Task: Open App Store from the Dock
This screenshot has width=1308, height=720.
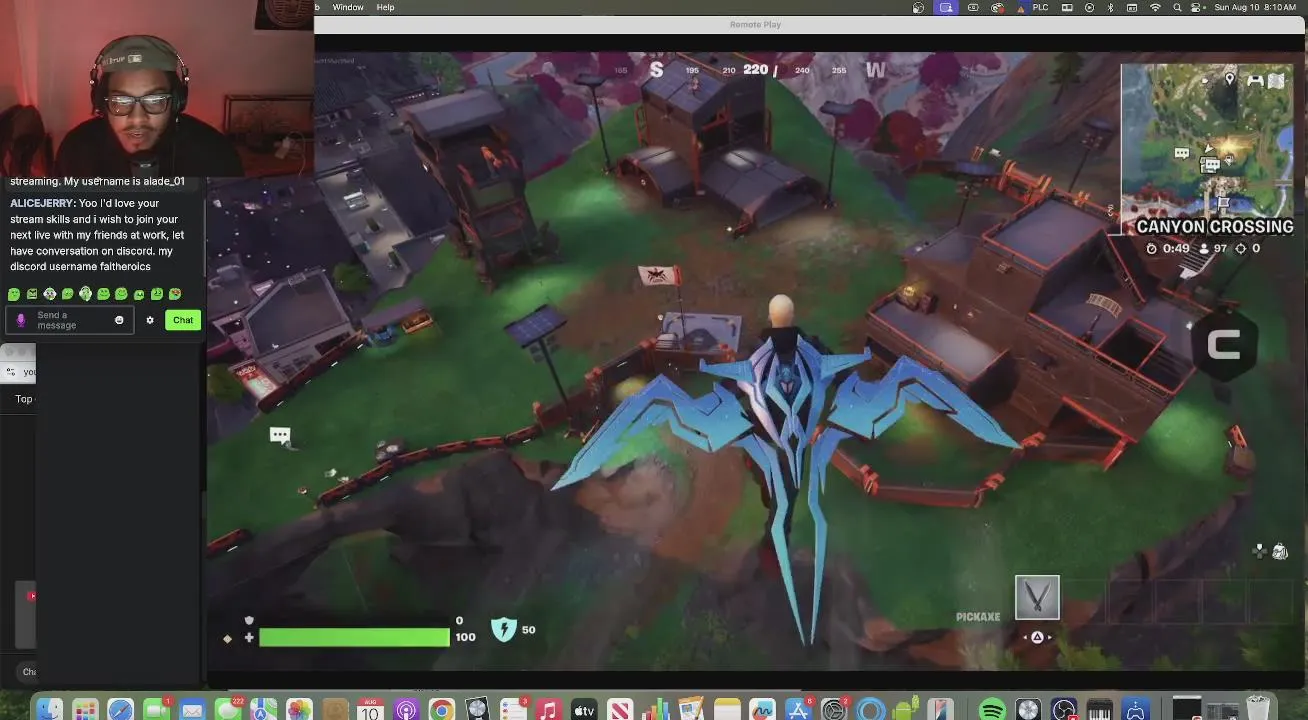Action: [798, 710]
